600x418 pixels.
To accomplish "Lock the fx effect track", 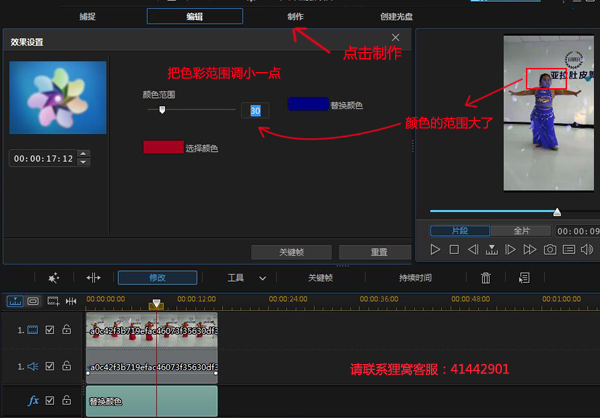I will (x=67, y=400).
